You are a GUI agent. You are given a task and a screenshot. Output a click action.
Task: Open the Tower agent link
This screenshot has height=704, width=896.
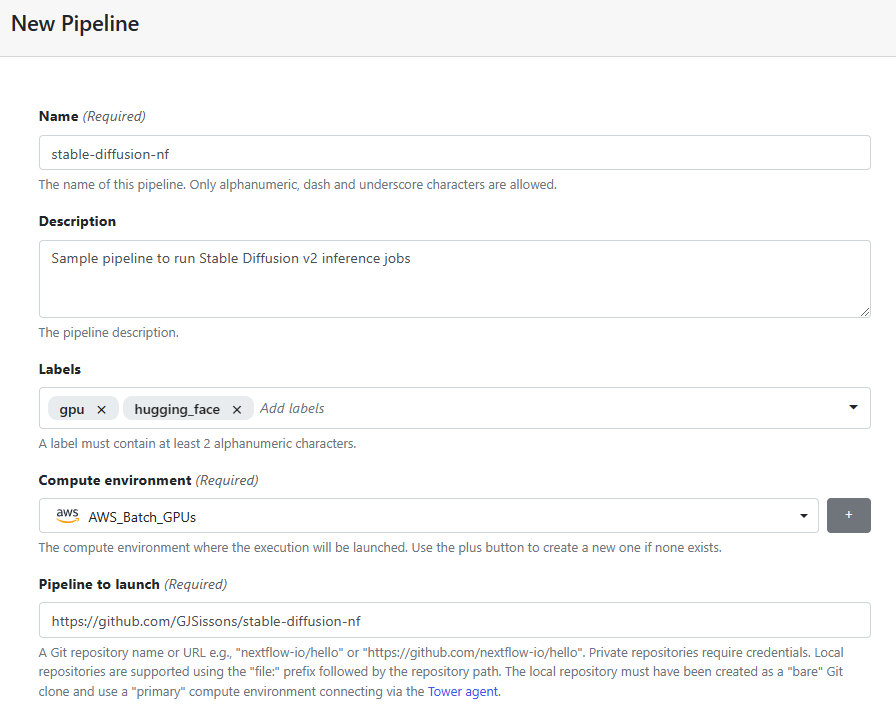point(463,691)
